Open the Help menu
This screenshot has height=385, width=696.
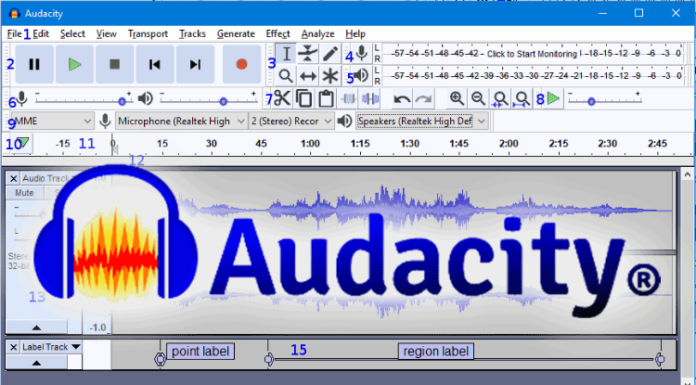click(355, 34)
